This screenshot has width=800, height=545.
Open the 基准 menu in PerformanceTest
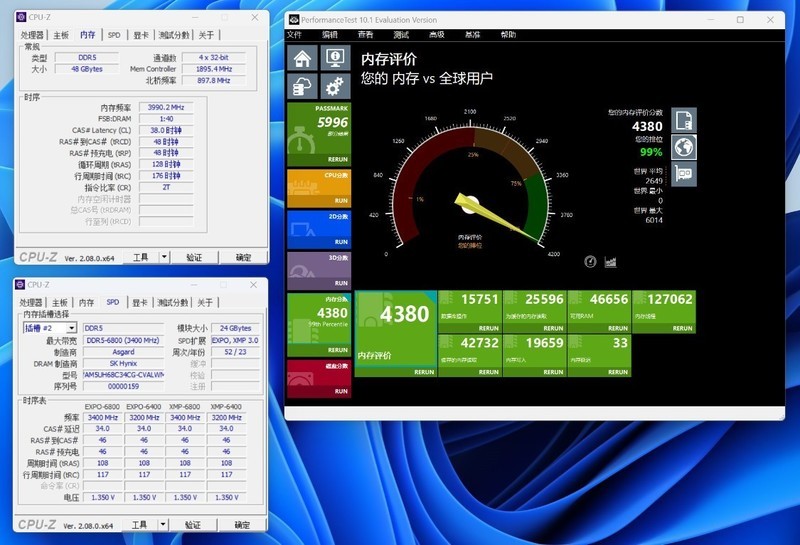coord(472,35)
